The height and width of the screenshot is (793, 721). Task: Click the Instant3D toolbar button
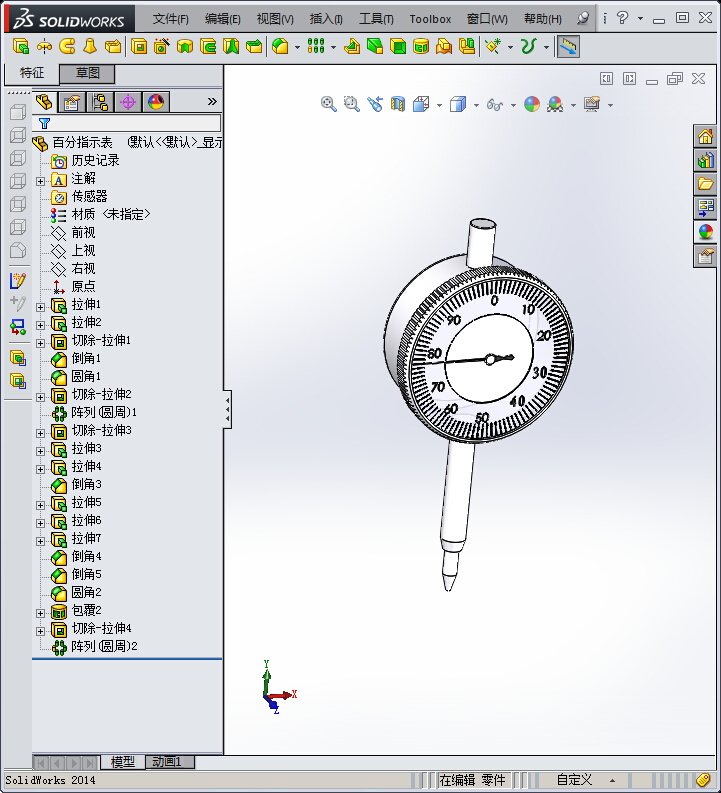pos(568,47)
